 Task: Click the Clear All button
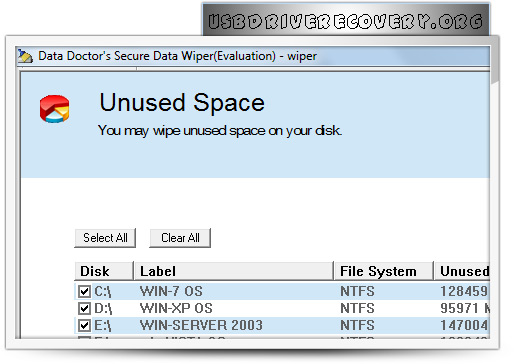tap(180, 238)
